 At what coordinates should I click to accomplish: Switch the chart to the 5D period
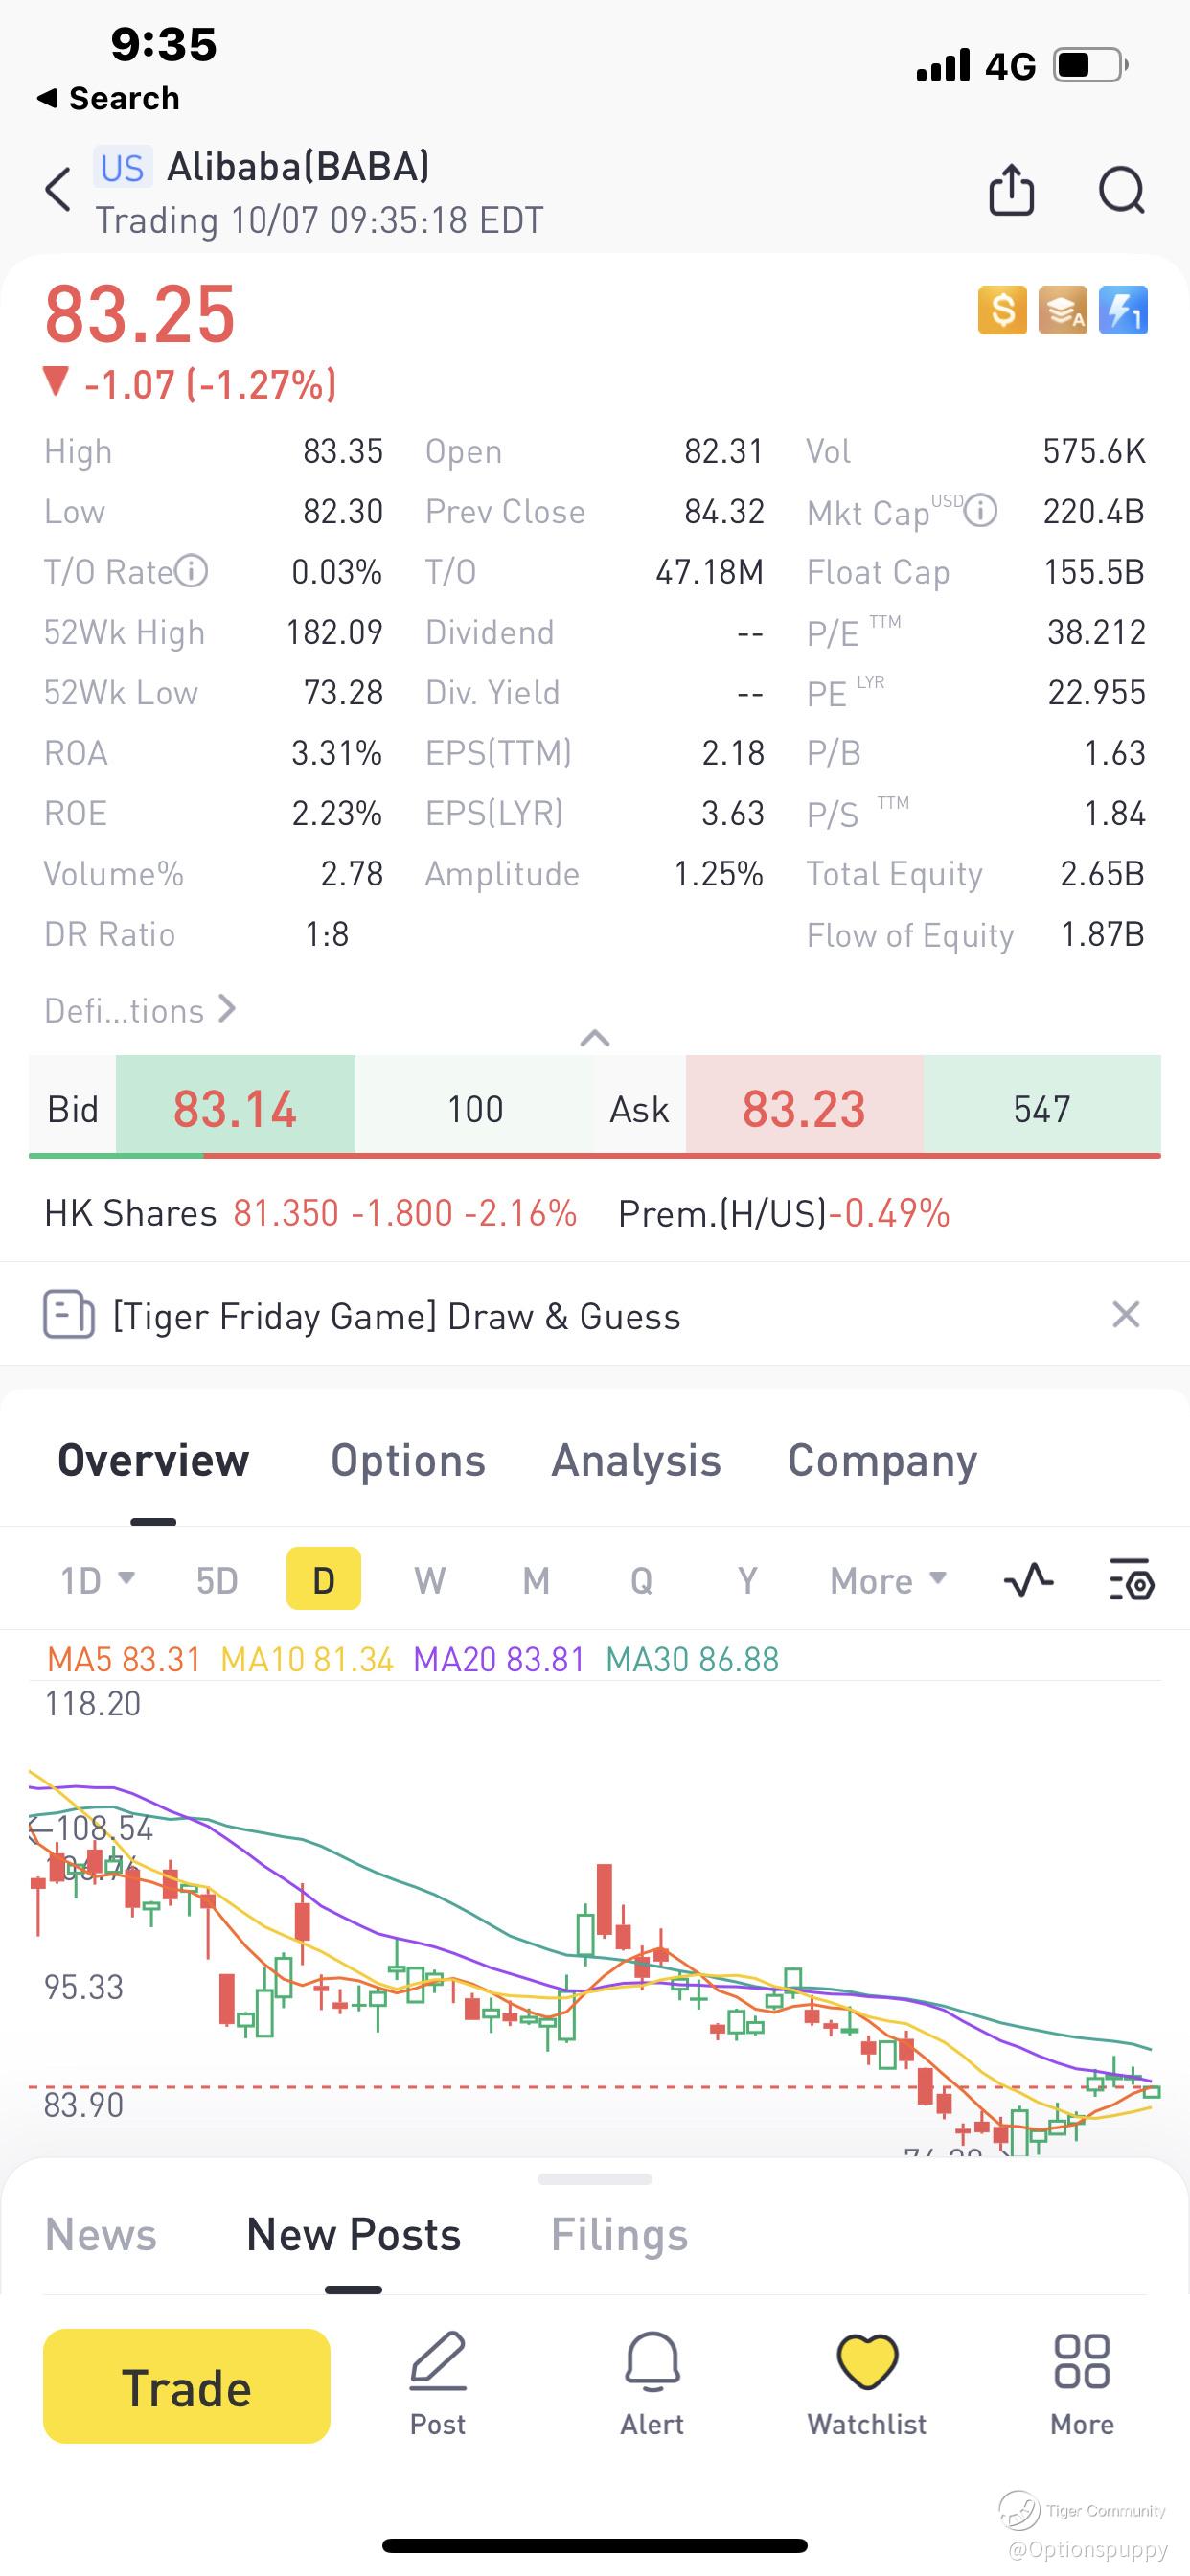point(217,1580)
